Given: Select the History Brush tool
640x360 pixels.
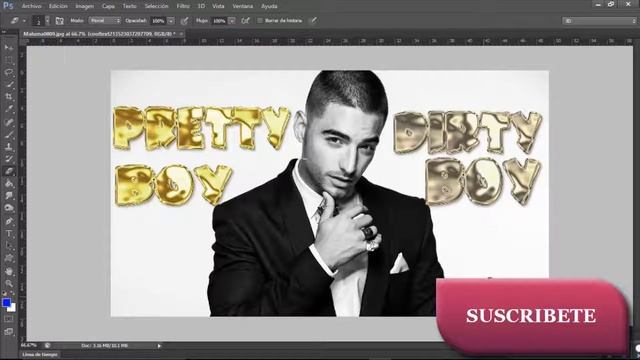Looking at the screenshot, I should click(x=9, y=159).
